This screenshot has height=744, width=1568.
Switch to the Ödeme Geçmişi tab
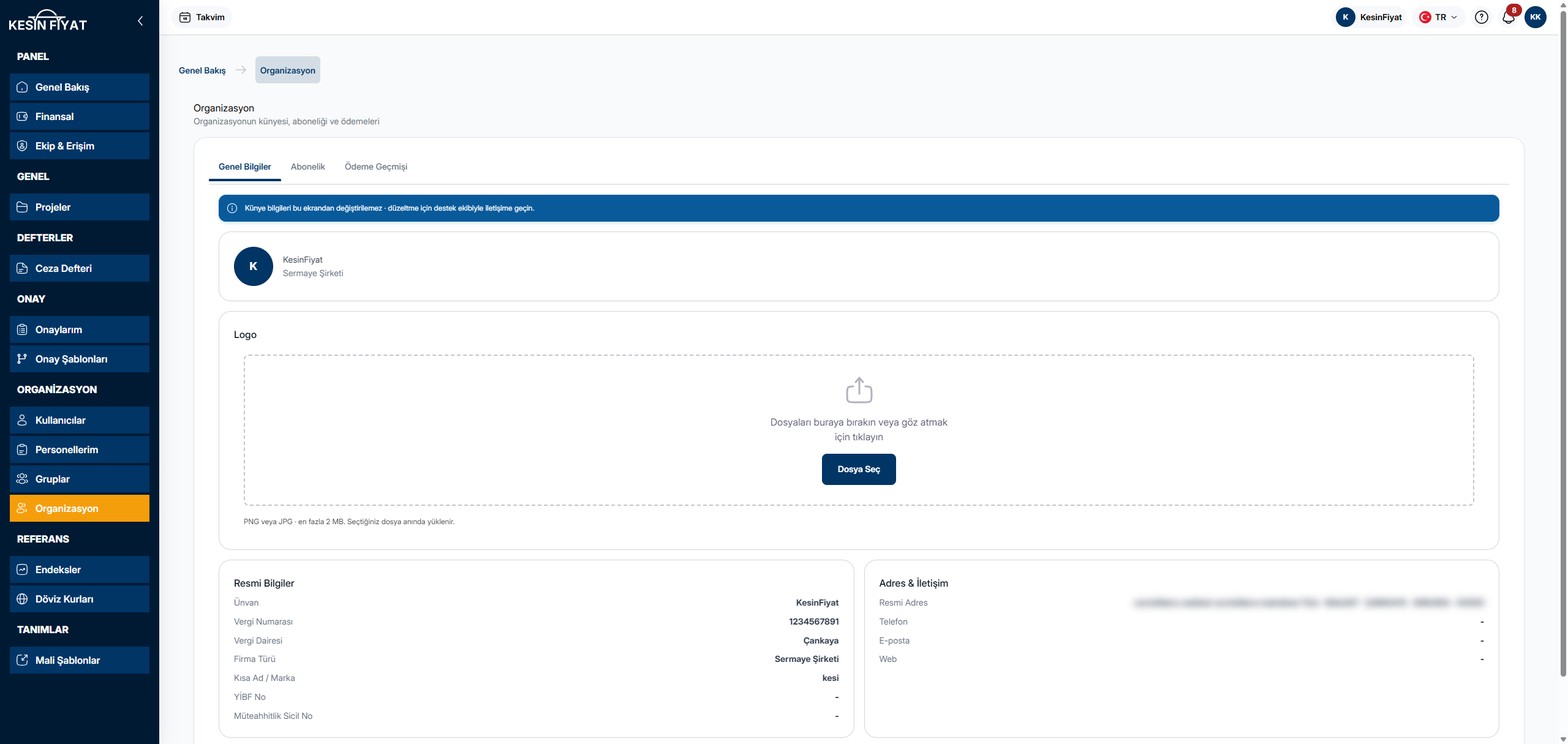click(376, 166)
